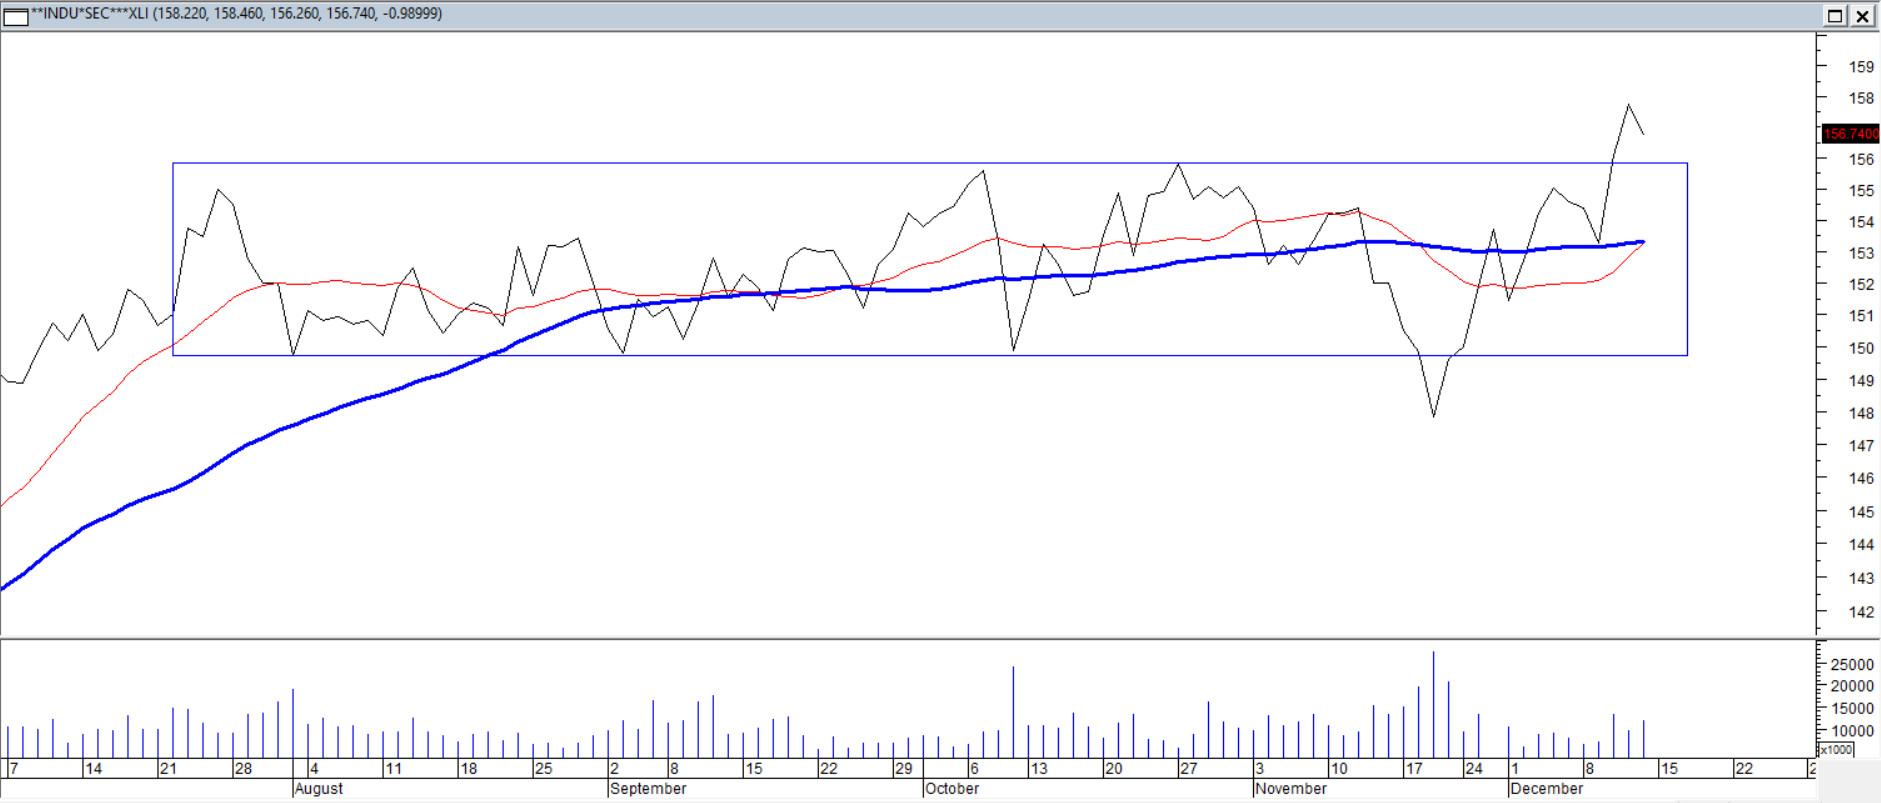This screenshot has width=1881, height=803.
Task: Click the October month label
Action: point(952,788)
